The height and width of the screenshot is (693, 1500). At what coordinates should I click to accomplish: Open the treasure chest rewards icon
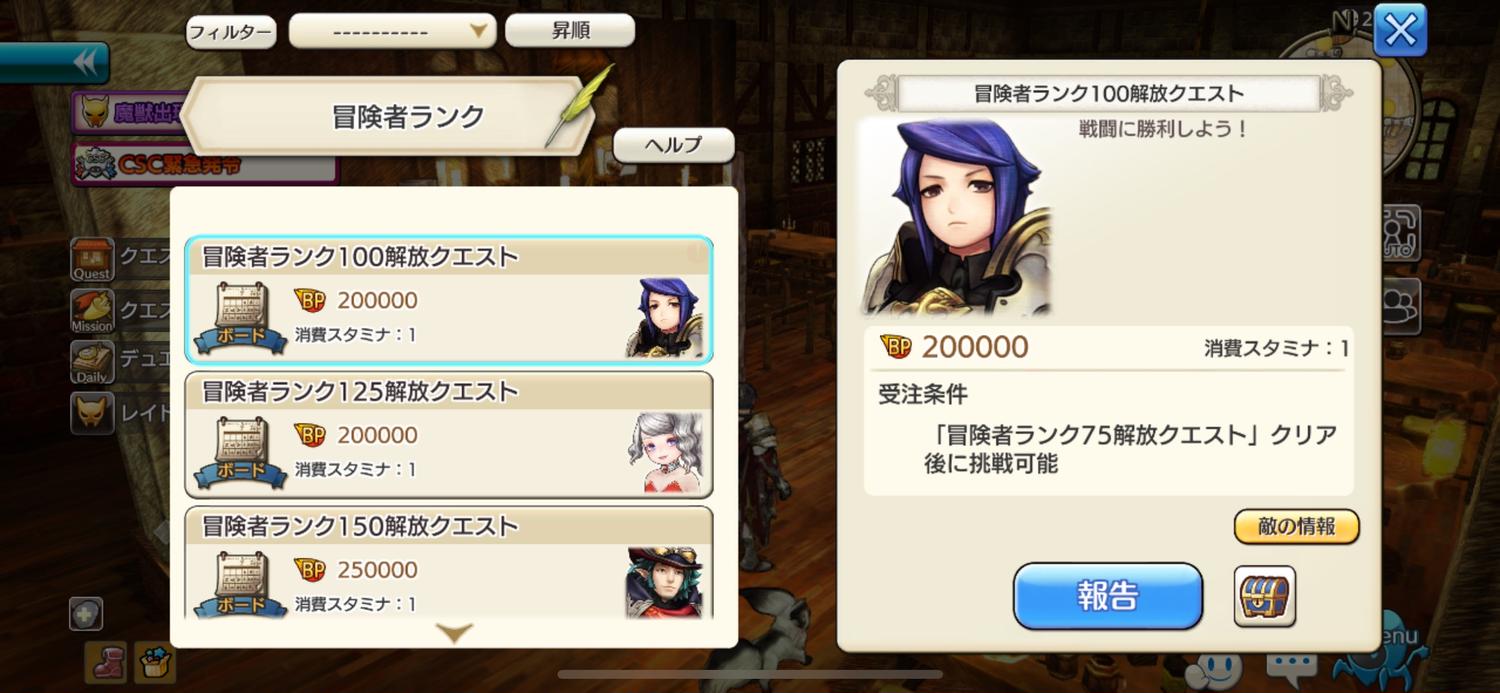click(1265, 596)
